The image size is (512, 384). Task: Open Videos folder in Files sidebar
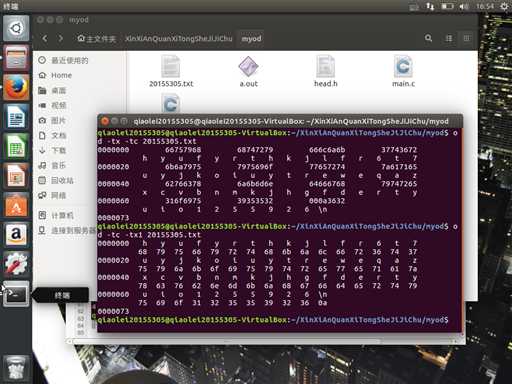coord(52,105)
